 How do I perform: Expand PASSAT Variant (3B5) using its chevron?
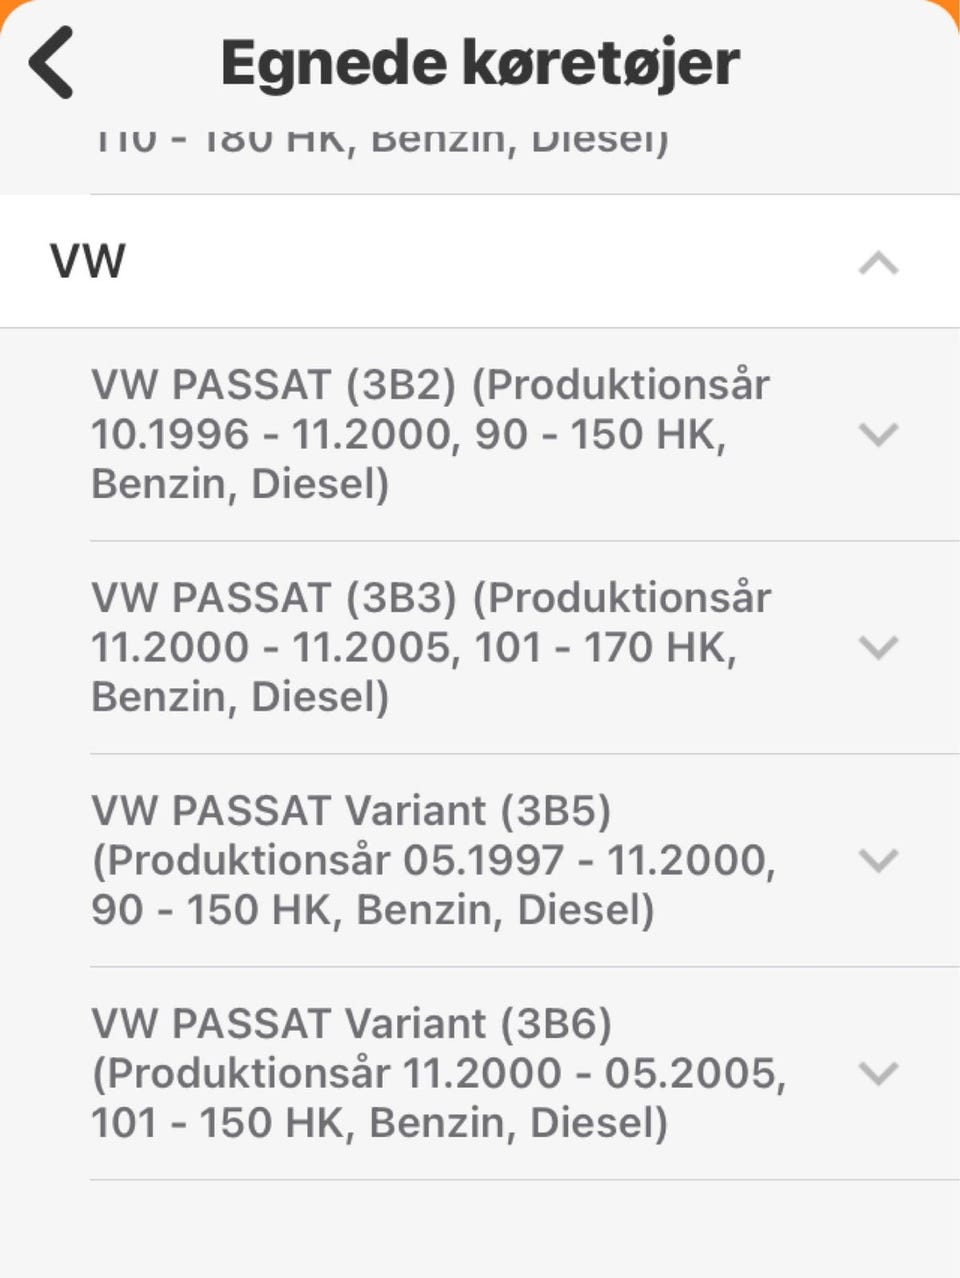point(878,860)
